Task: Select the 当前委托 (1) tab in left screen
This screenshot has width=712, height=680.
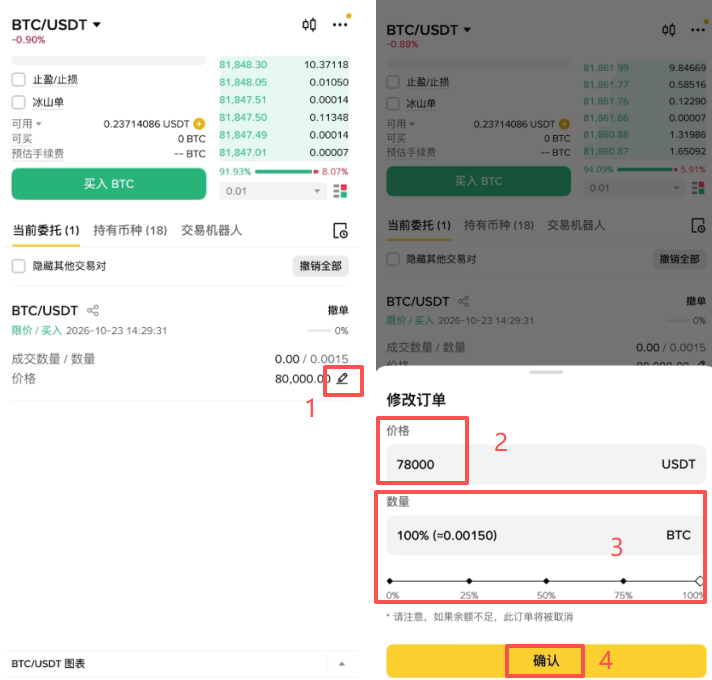Action: 46,231
